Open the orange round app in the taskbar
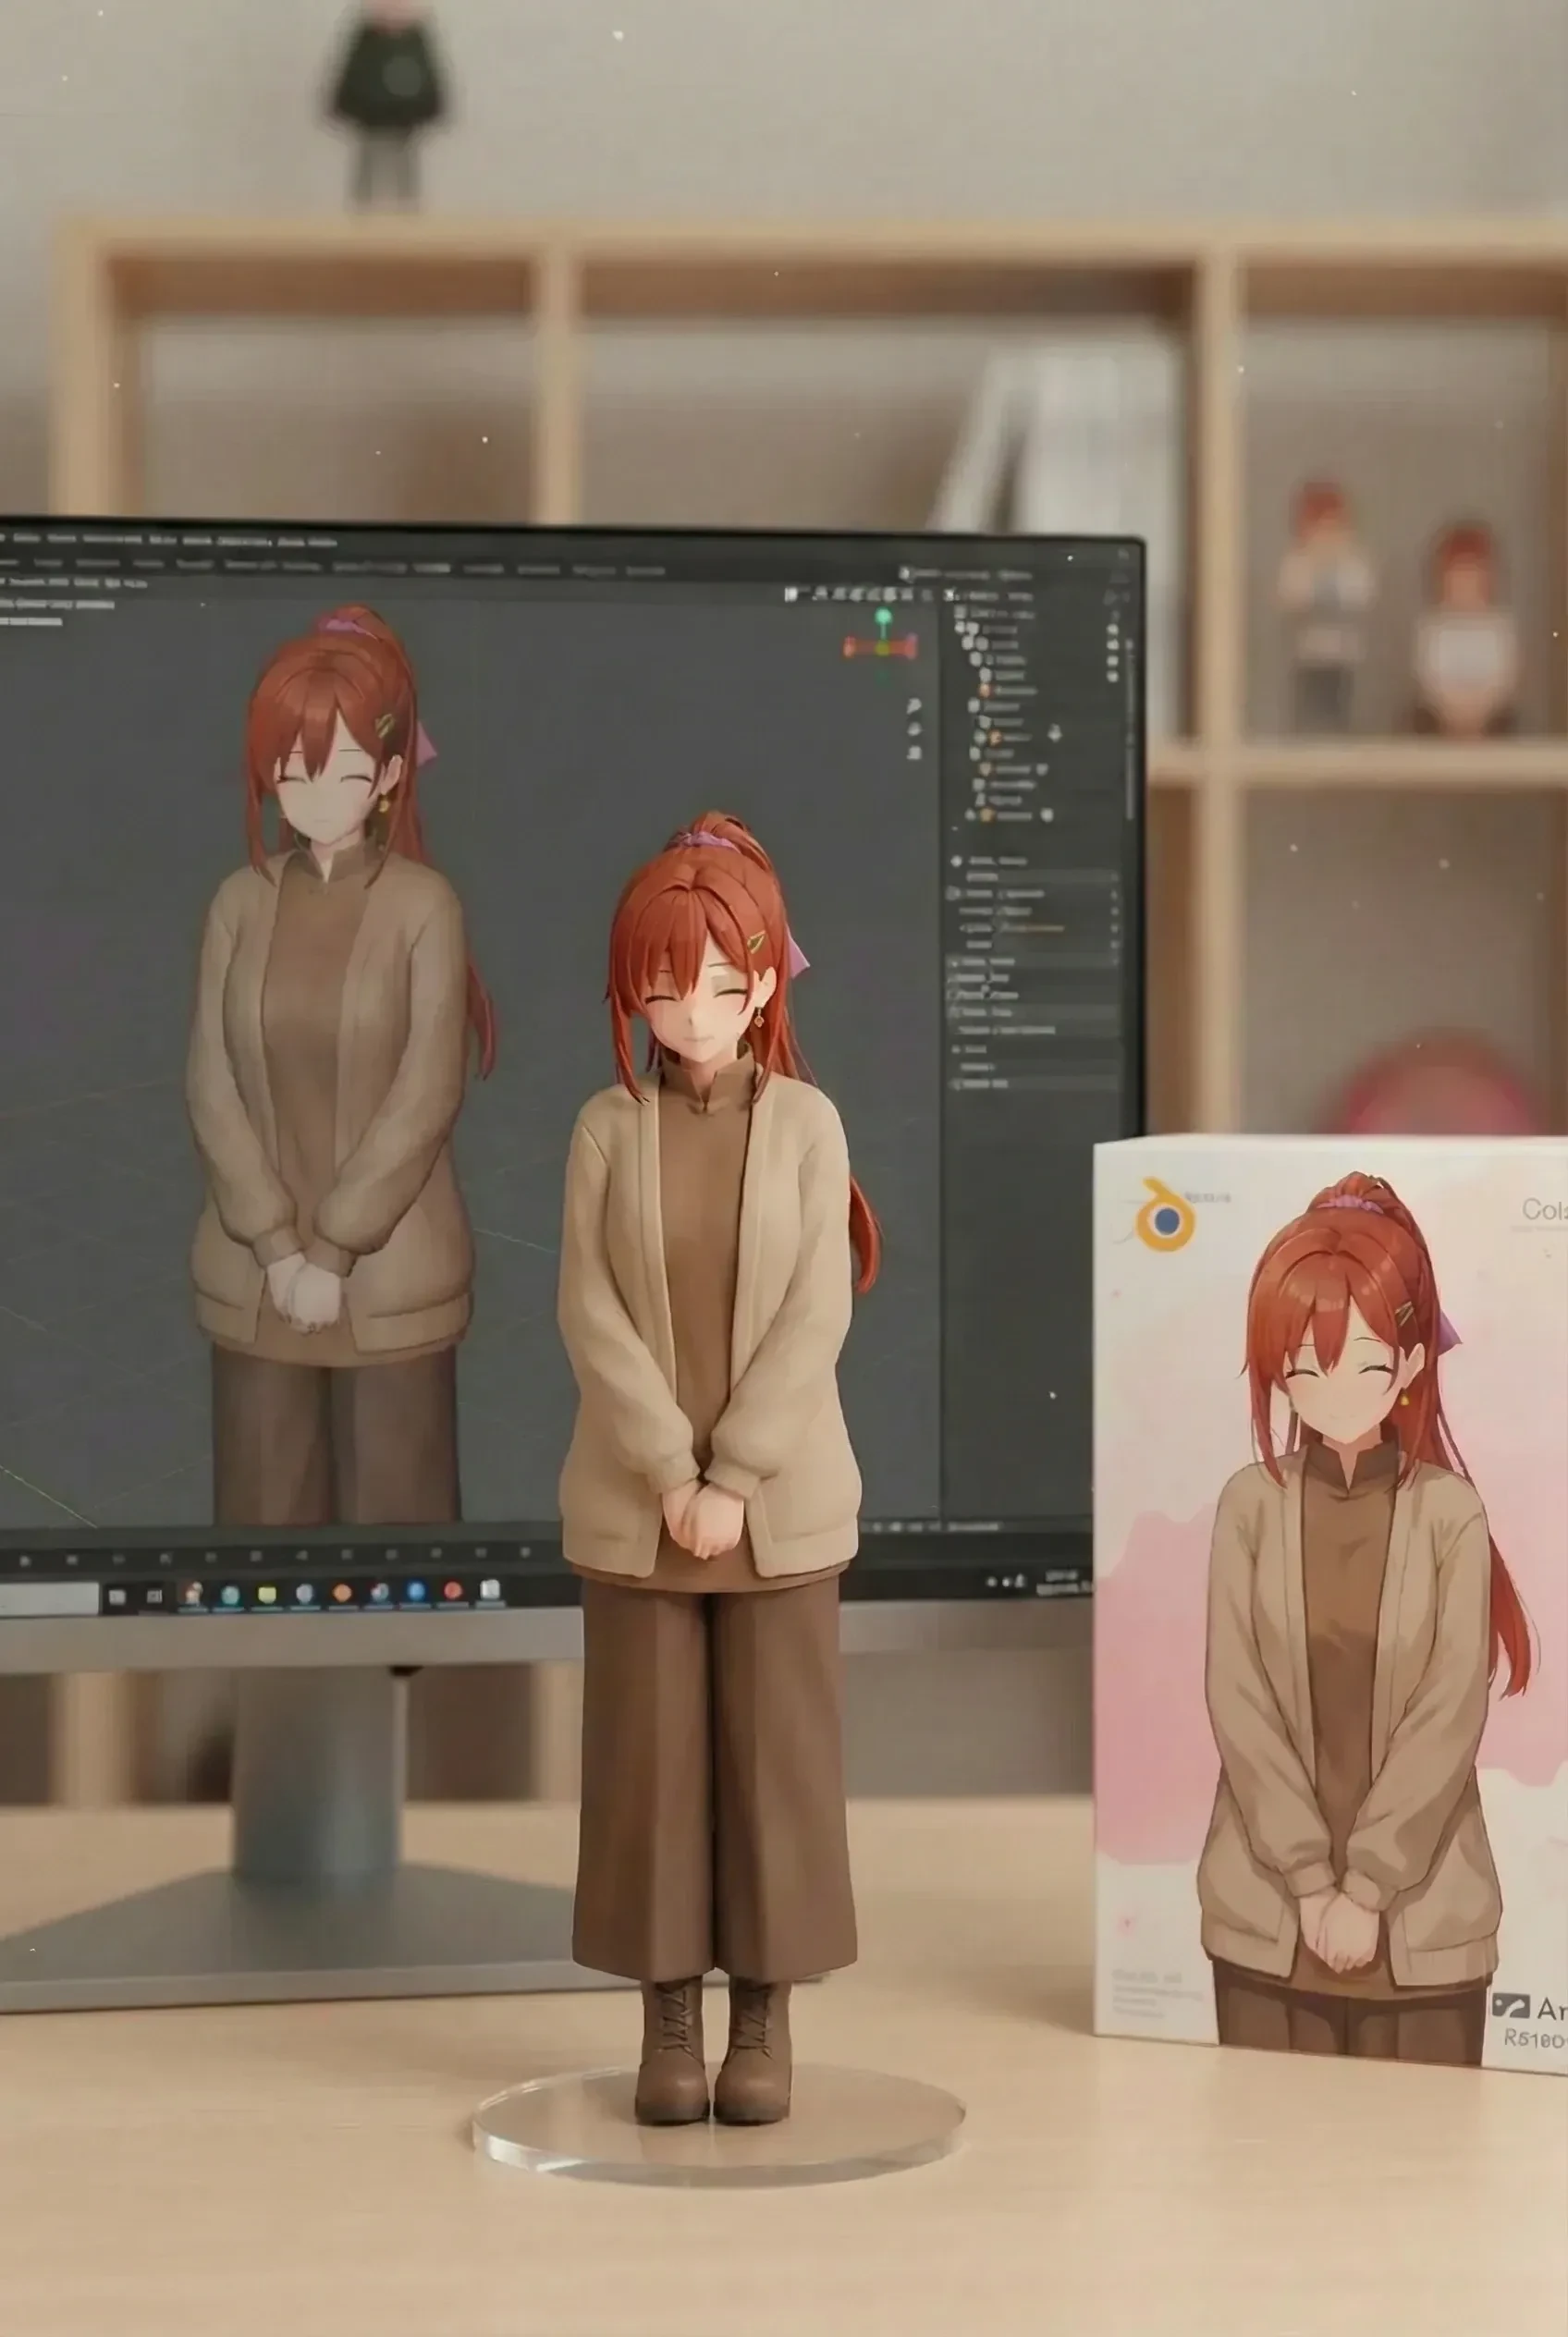The height and width of the screenshot is (2337, 1568). [341, 1592]
